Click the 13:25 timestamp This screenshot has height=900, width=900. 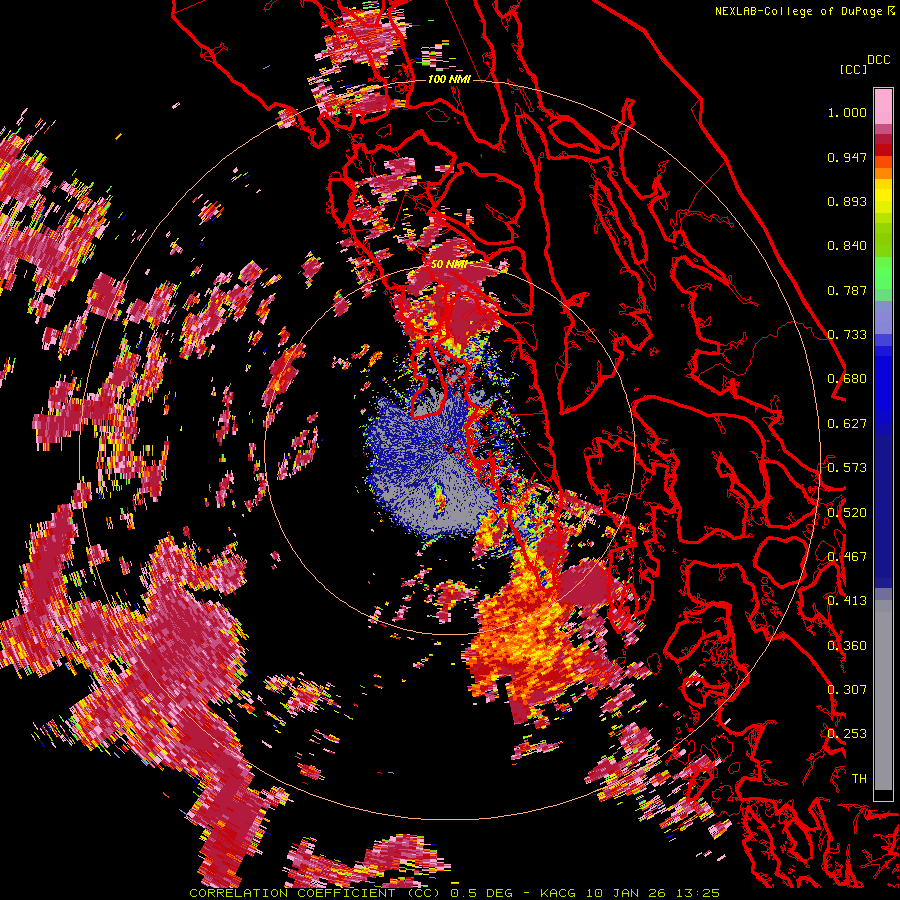697,893
